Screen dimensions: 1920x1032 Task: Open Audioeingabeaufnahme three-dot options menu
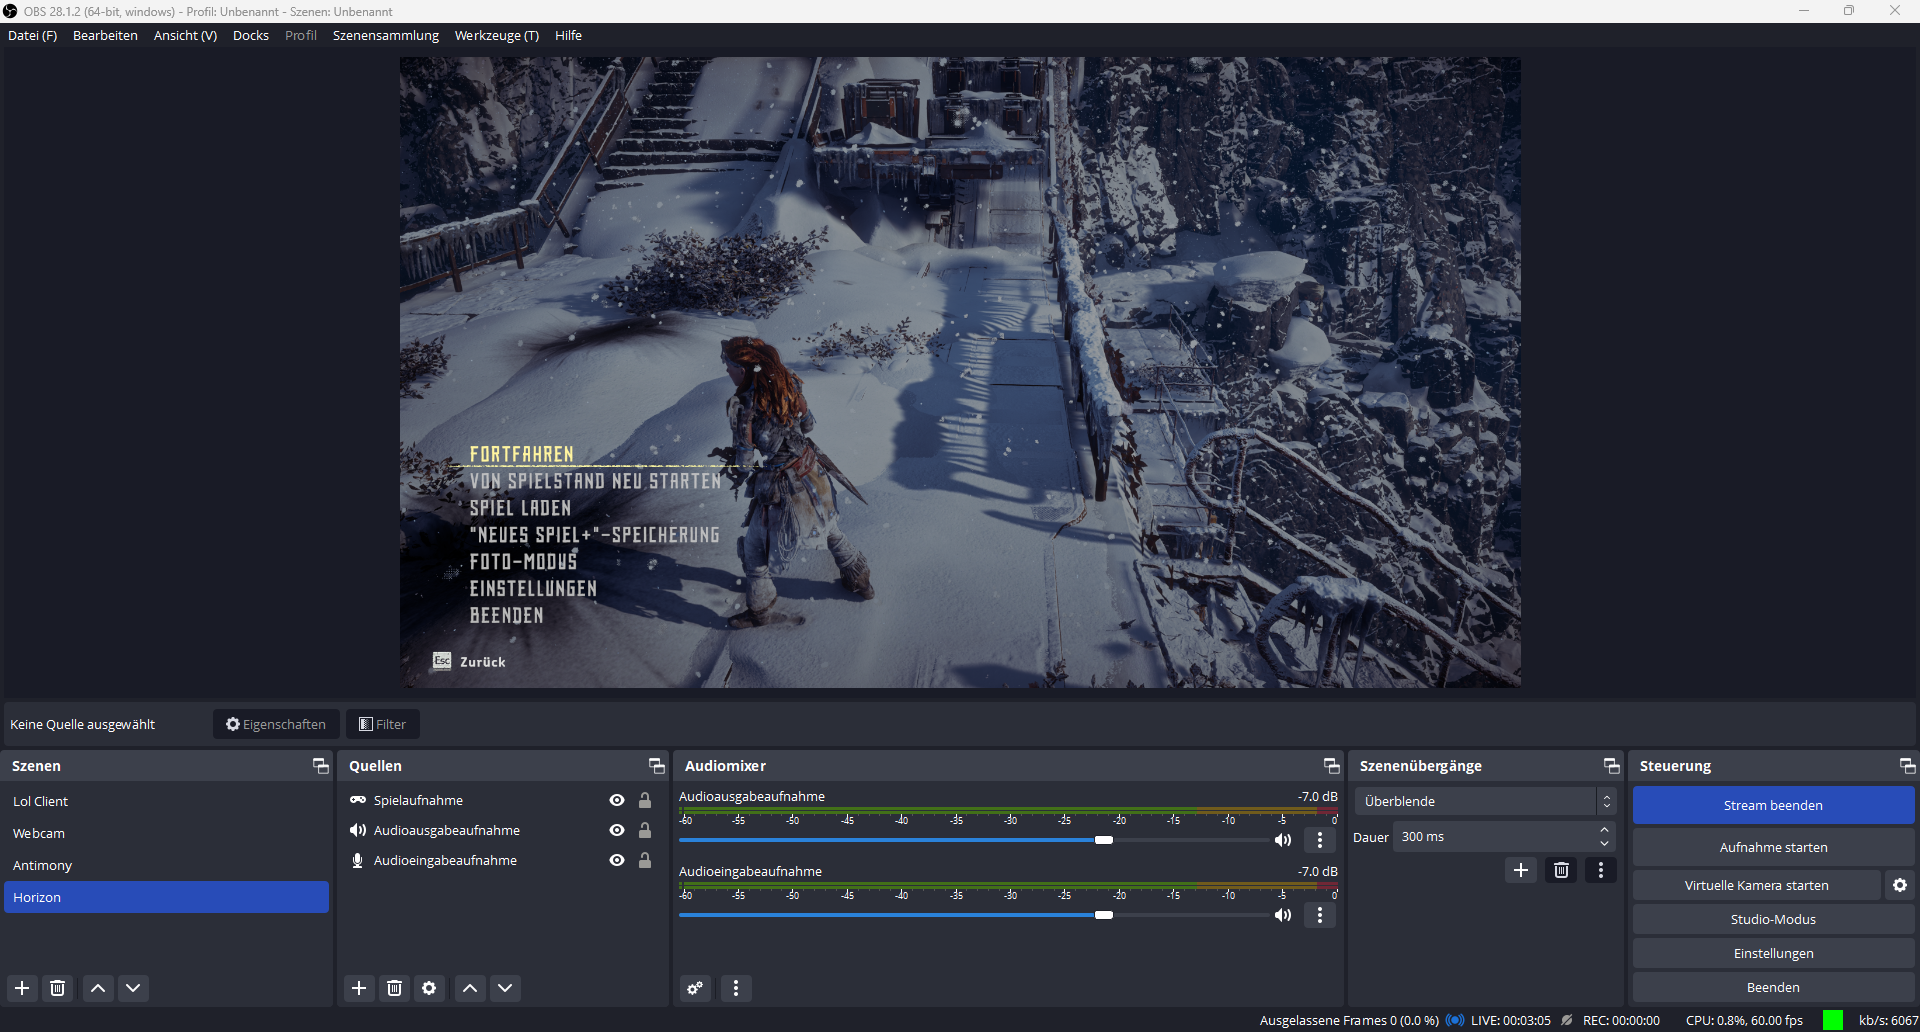[x=1320, y=915]
